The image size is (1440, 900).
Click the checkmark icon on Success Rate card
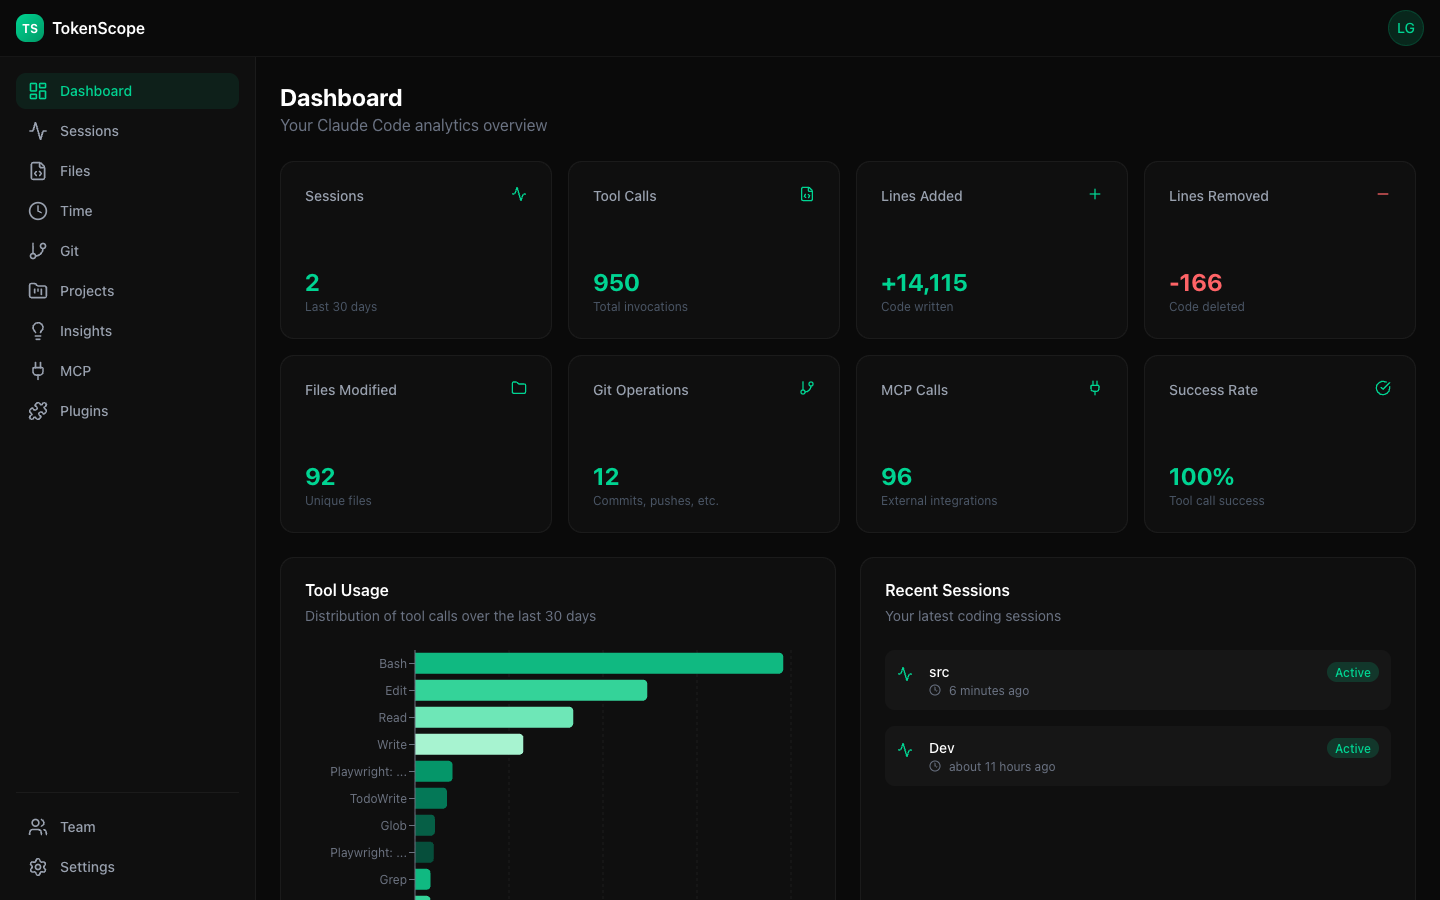coord(1383,388)
